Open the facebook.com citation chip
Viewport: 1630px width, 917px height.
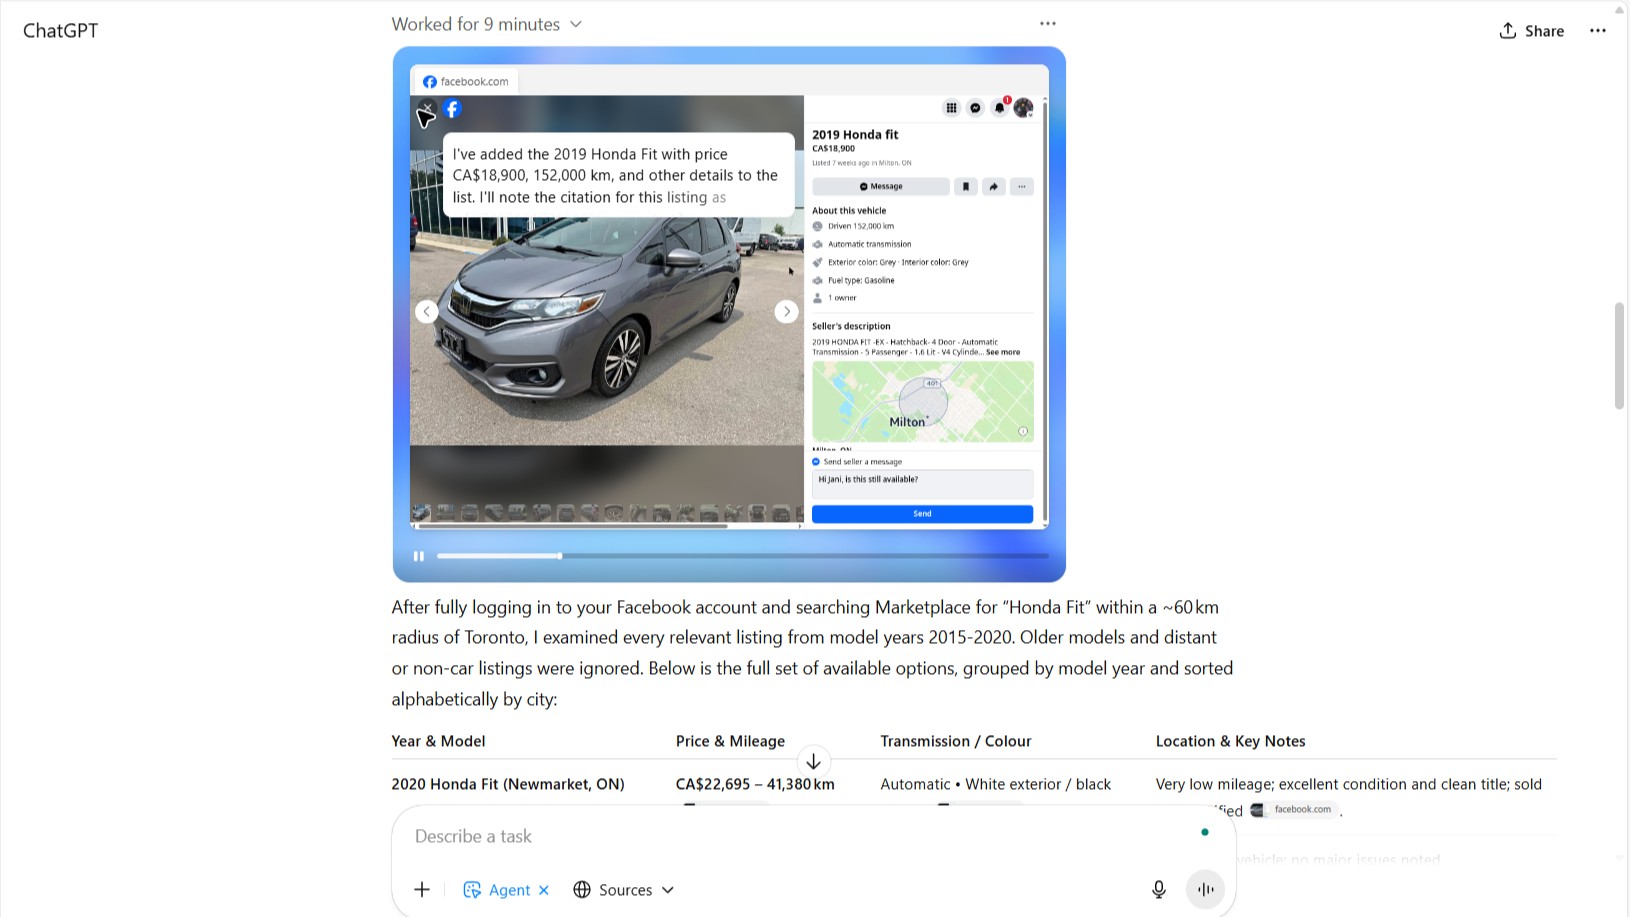[1293, 810]
